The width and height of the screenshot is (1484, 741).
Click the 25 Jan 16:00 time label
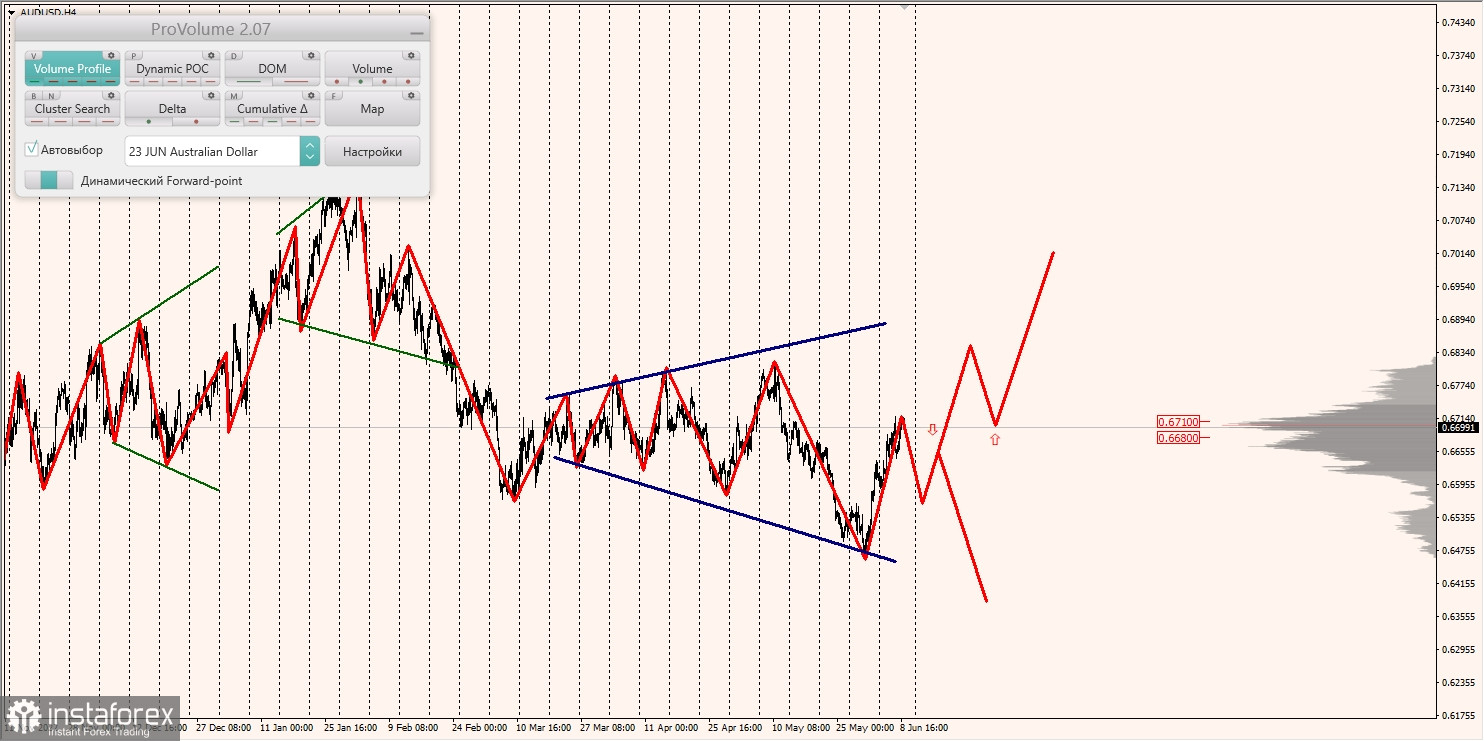point(350,728)
